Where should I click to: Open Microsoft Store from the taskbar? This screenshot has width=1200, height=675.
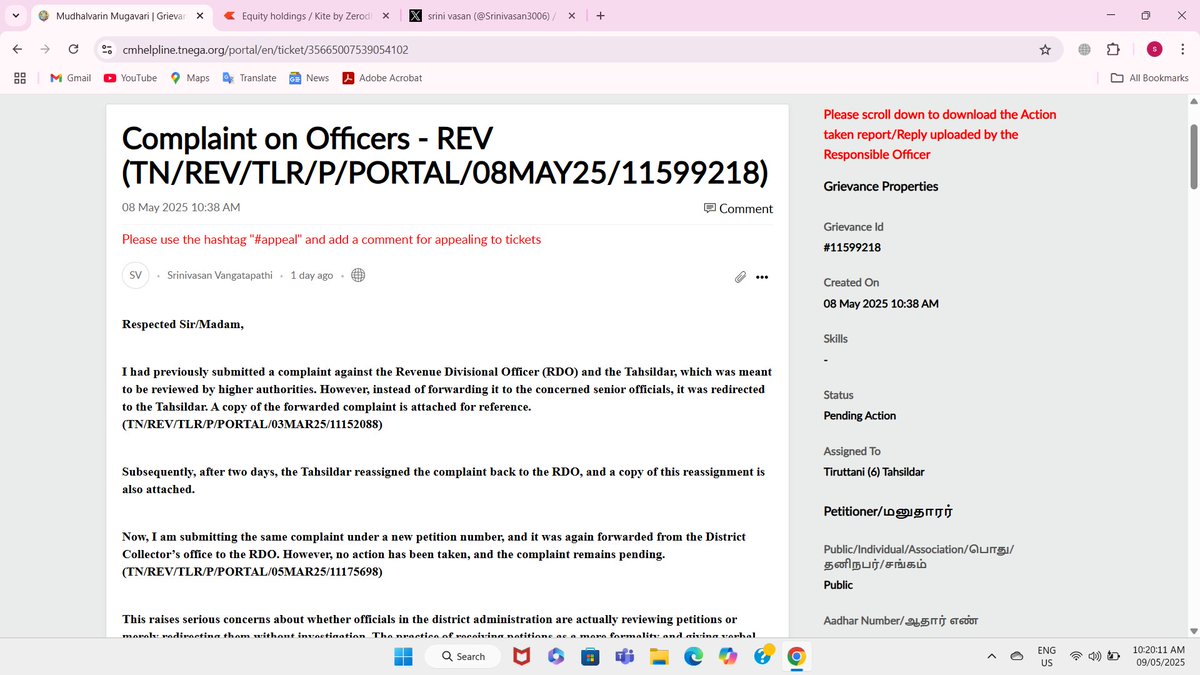590,656
